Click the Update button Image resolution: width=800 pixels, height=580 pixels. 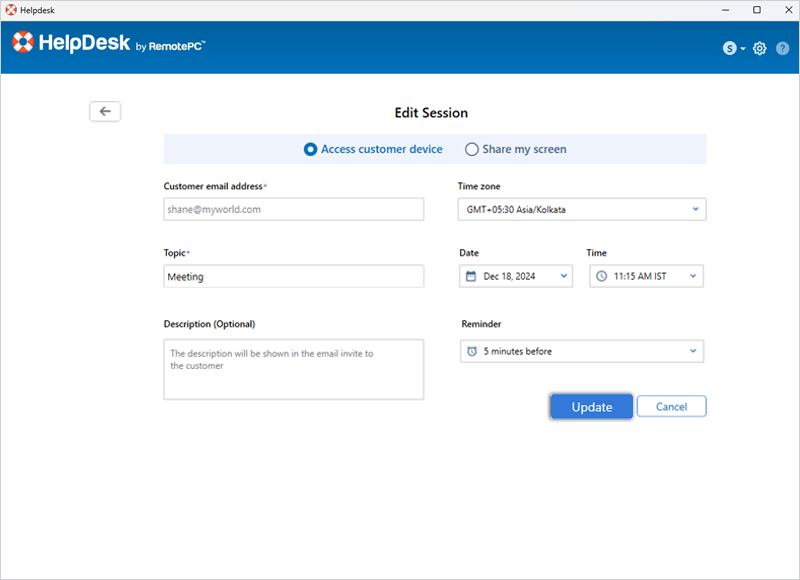point(591,406)
